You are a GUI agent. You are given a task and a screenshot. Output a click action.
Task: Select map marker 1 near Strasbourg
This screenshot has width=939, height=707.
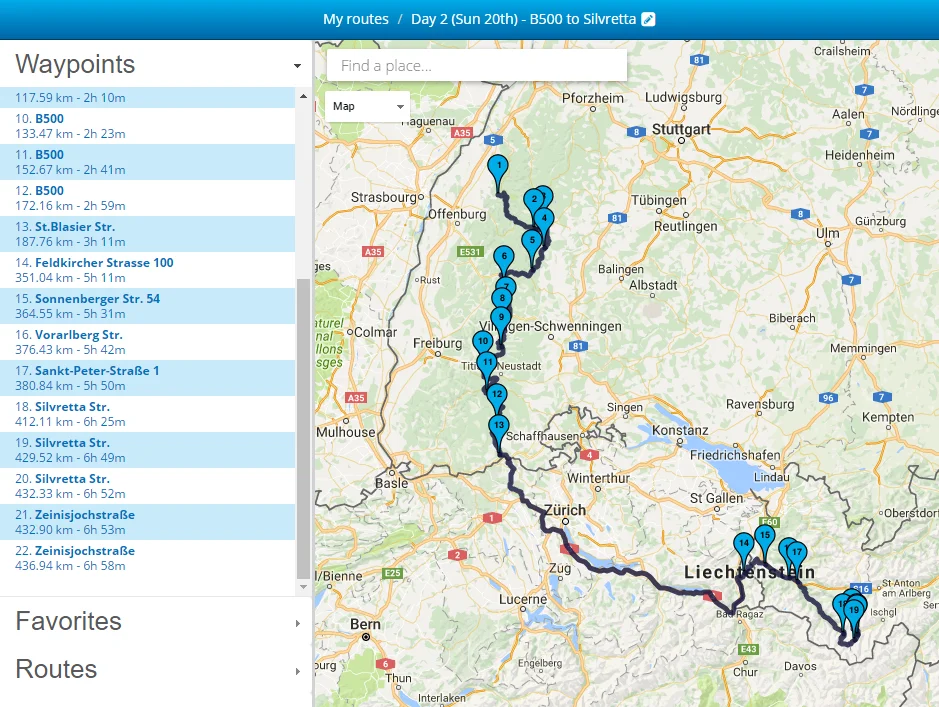[x=498, y=166]
